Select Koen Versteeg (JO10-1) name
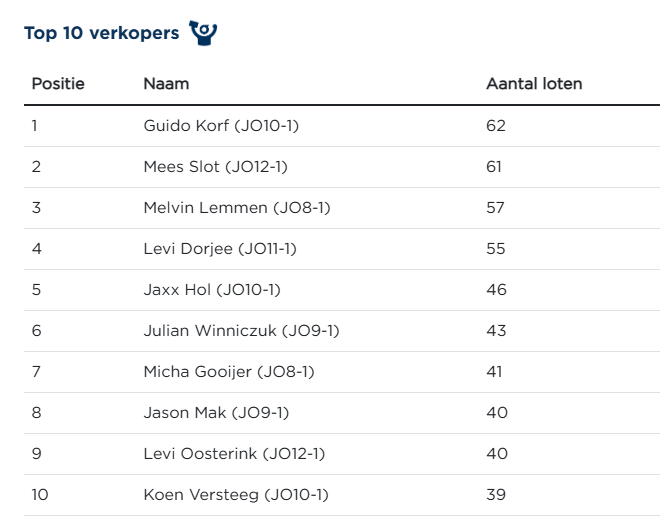The width and height of the screenshot is (662, 527). coord(236,495)
